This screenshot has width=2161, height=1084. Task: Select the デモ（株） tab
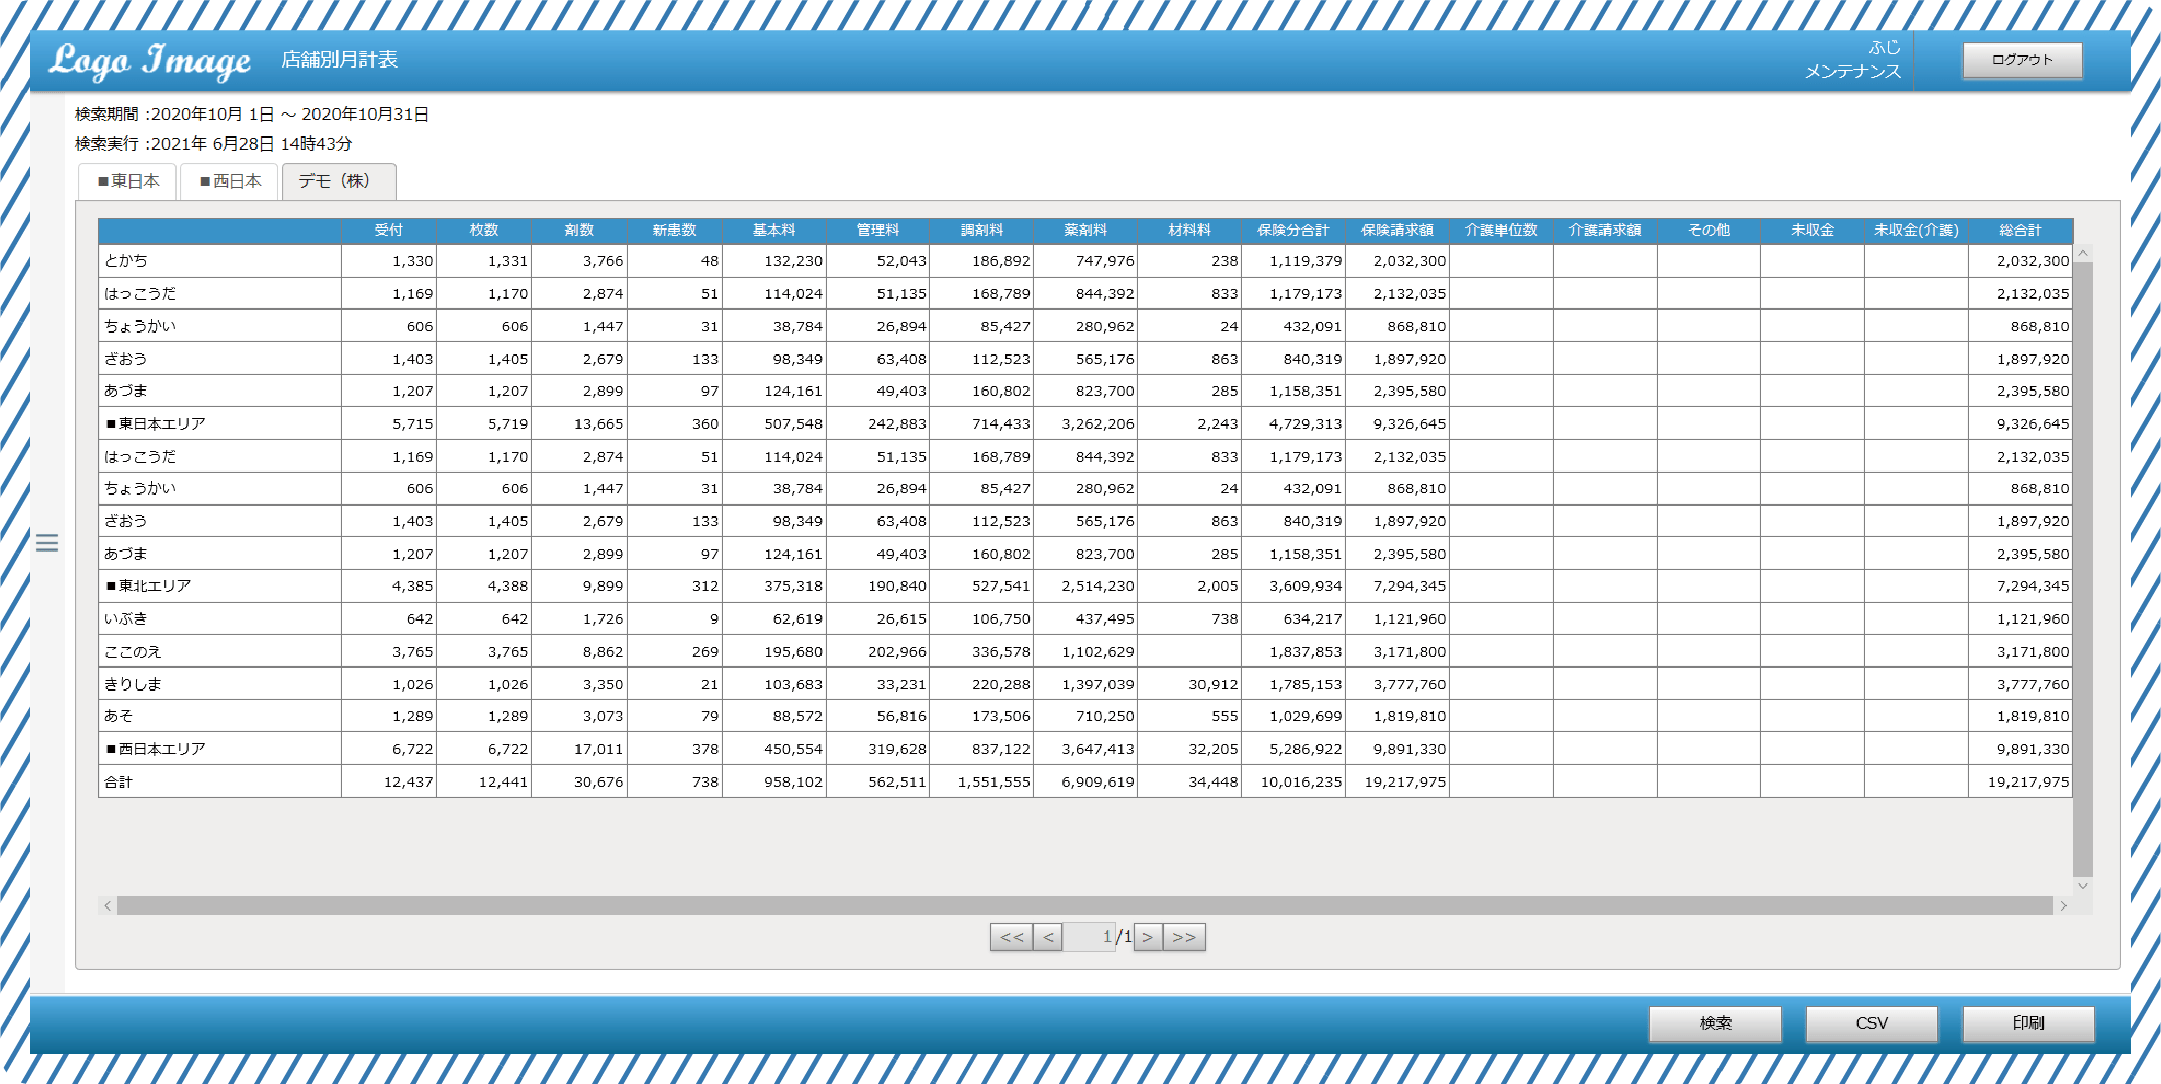339,181
